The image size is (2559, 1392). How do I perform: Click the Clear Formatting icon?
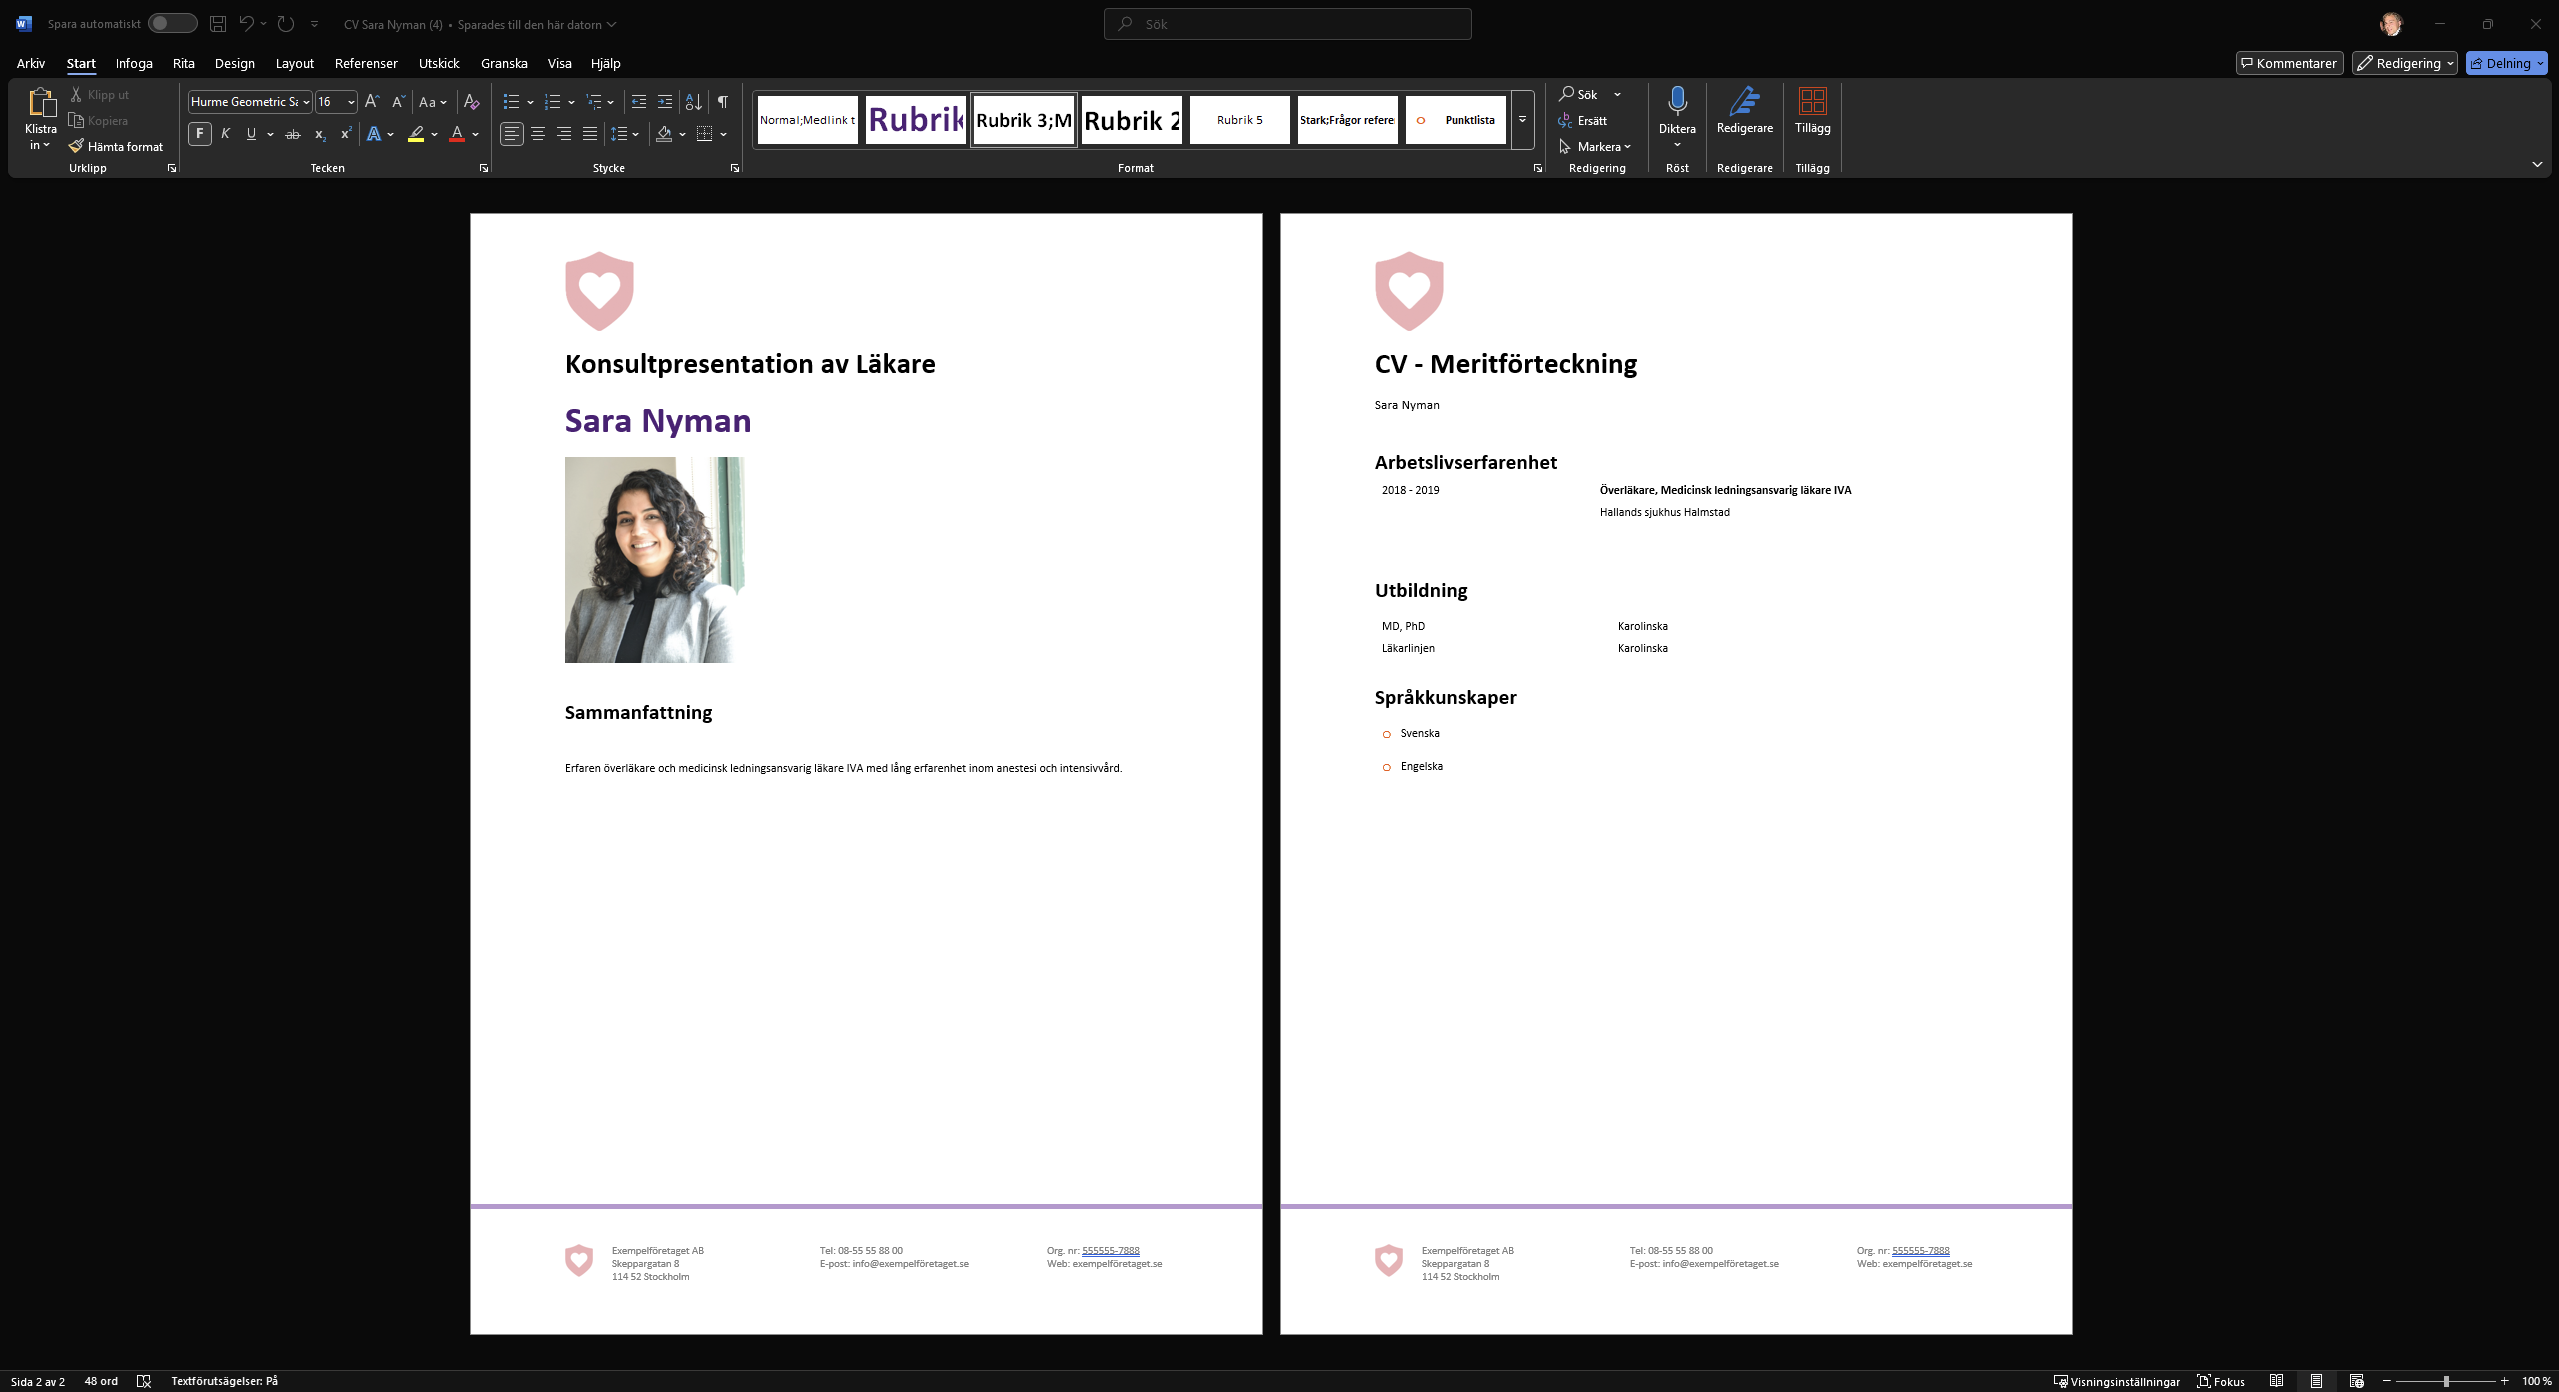472,102
